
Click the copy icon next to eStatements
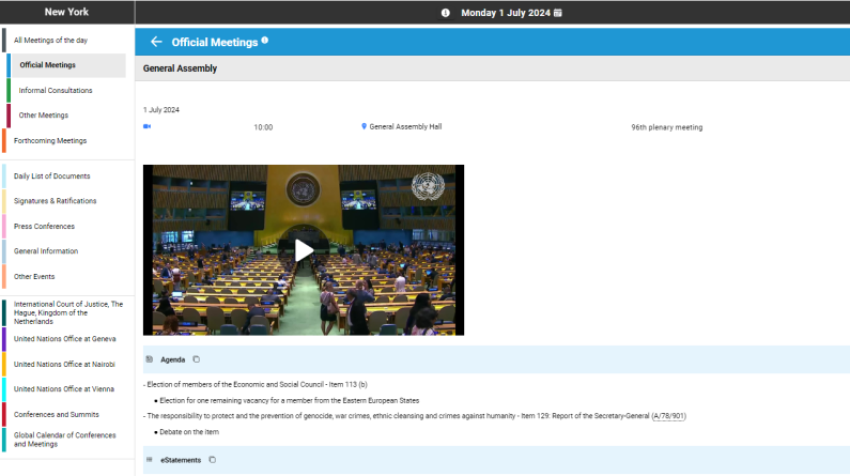(212, 460)
